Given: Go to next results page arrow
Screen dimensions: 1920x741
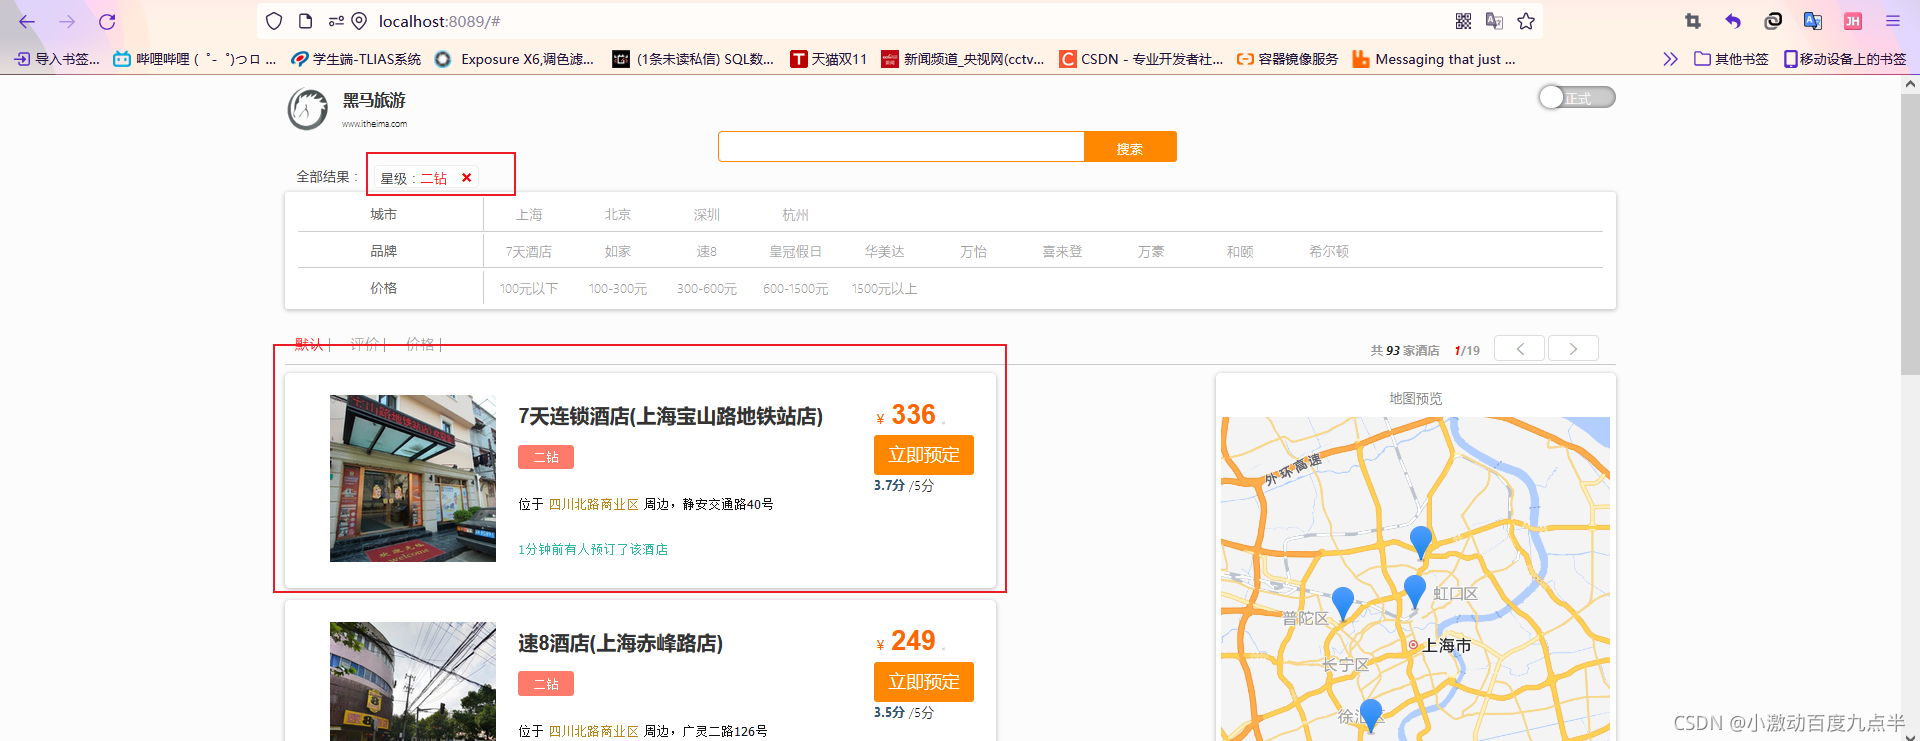Looking at the screenshot, I should coord(1573,348).
